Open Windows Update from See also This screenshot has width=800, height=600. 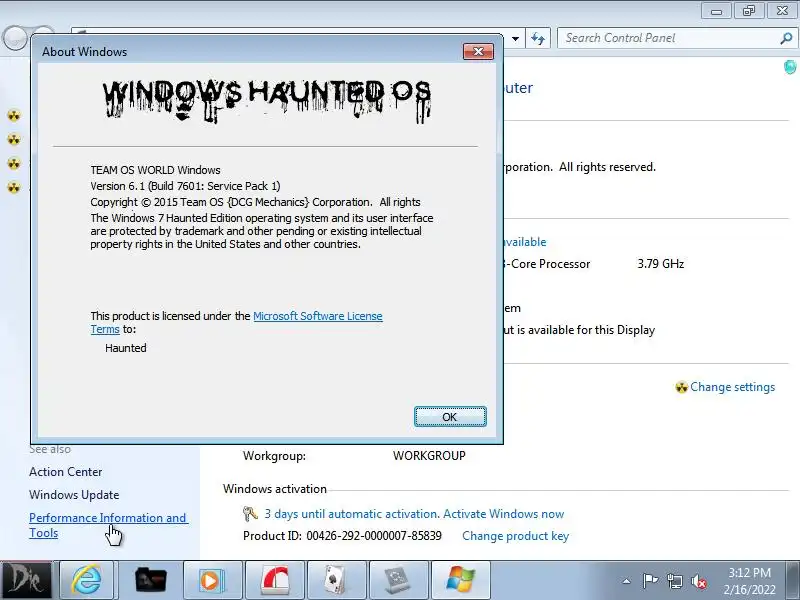(x=74, y=495)
